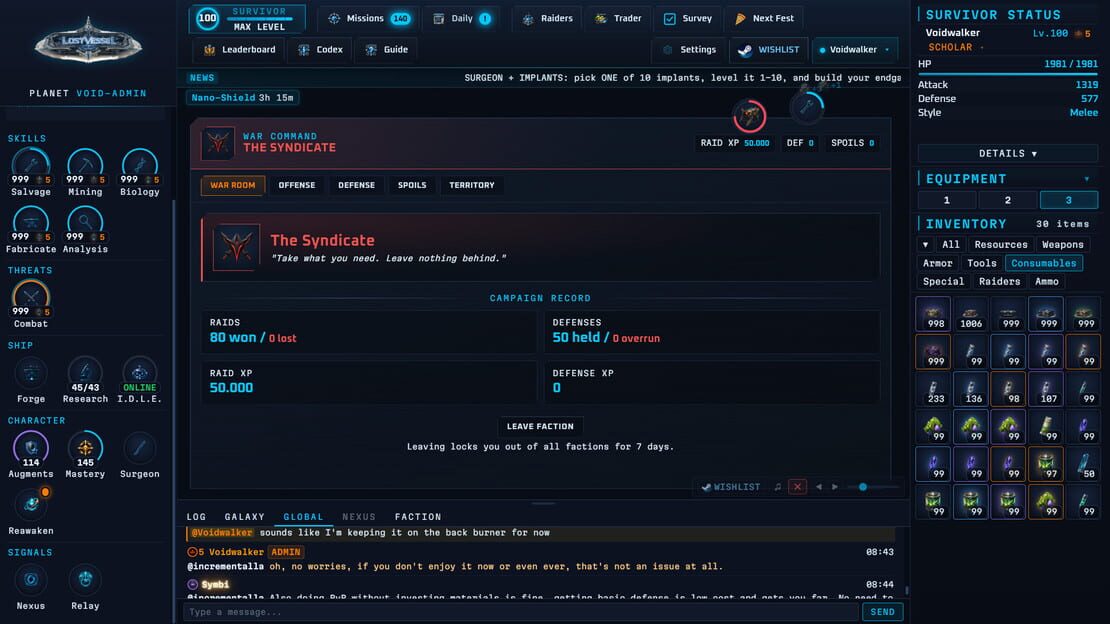The image size is (1110, 624).
Task: Switch chat to the Galaxy tab
Action: point(244,517)
